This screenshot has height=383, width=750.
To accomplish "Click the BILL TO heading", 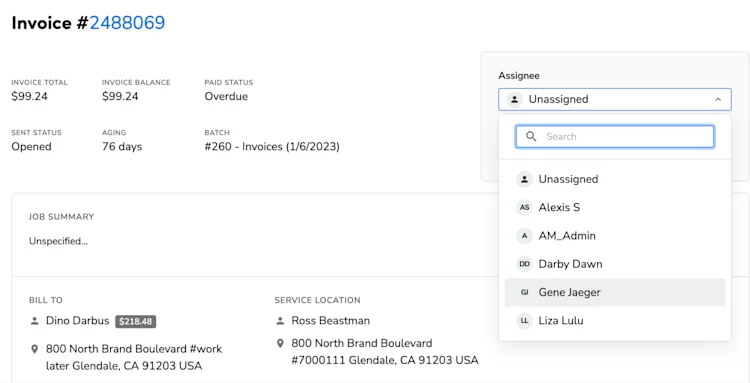I will [46, 300].
